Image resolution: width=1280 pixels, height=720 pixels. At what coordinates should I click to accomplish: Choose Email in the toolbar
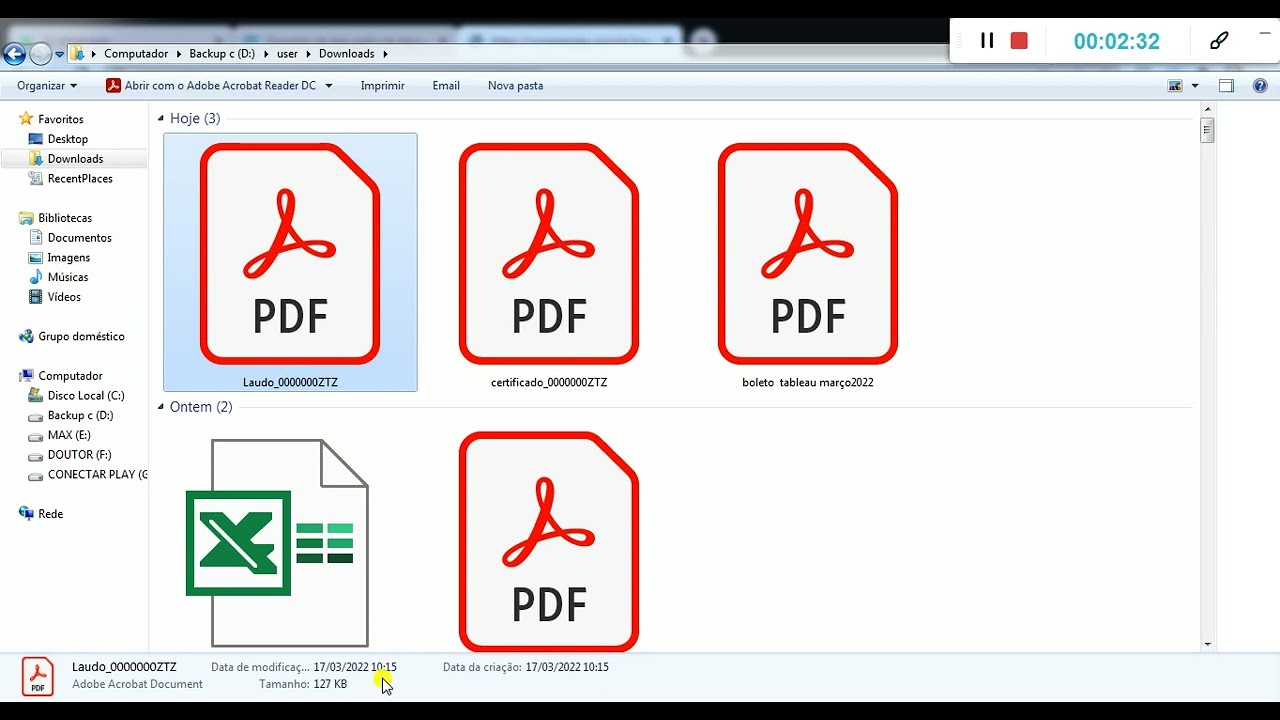tap(446, 86)
